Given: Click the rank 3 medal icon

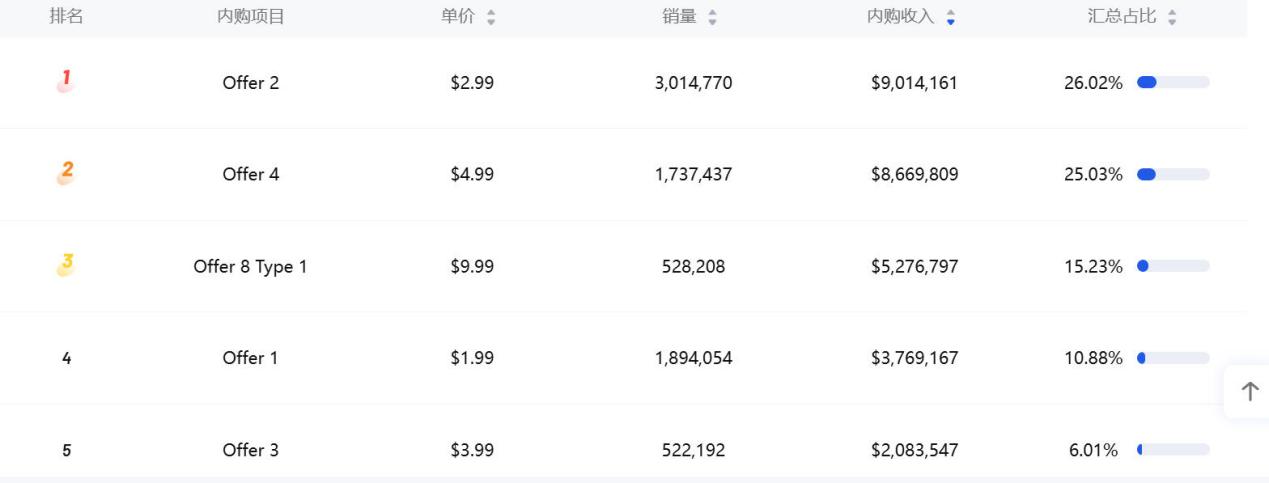Looking at the screenshot, I should 66,266.
